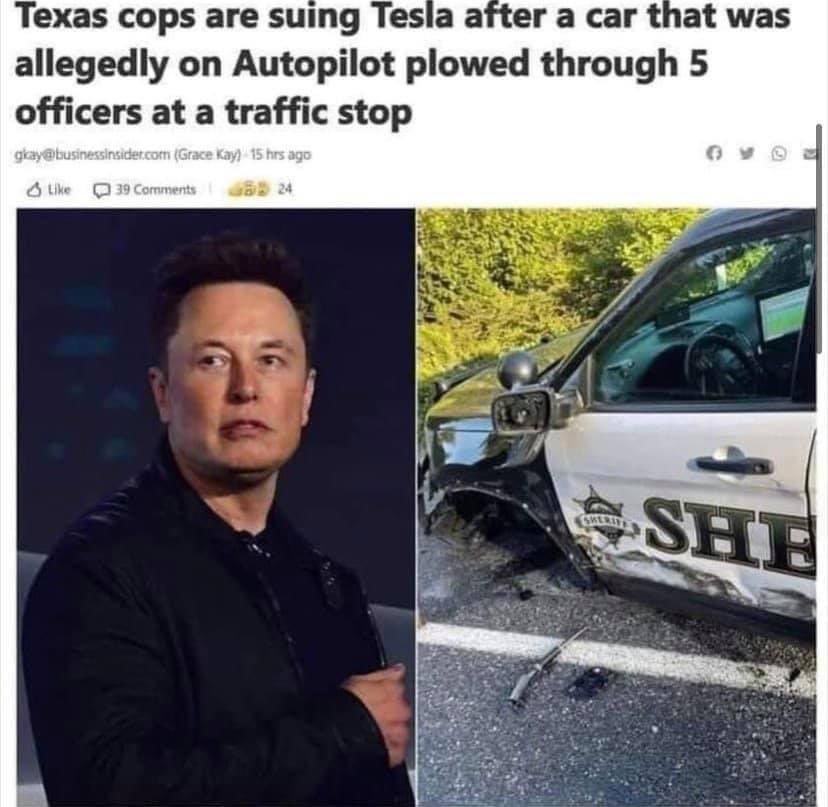Open the photo of man in black jacket
Screen dimensions: 828x807
click(x=215, y=507)
